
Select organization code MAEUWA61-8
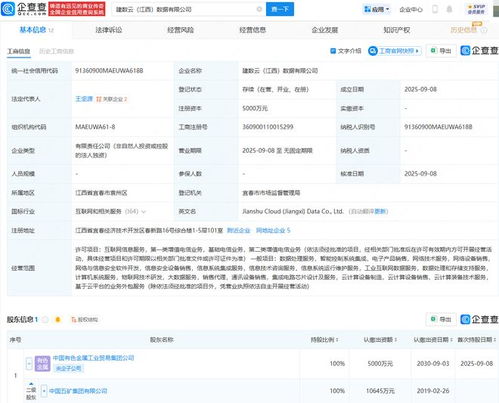coord(95,127)
